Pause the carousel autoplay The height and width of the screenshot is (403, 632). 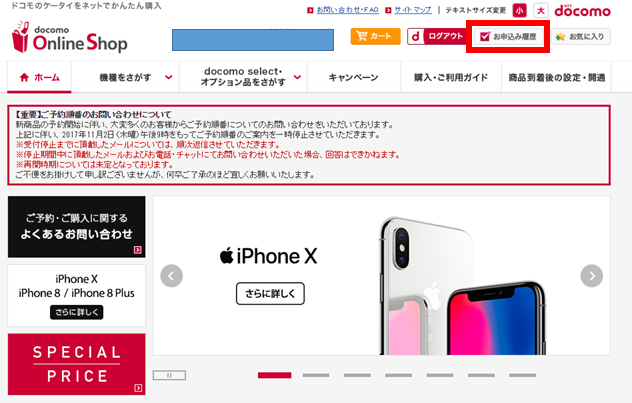[x=169, y=375]
